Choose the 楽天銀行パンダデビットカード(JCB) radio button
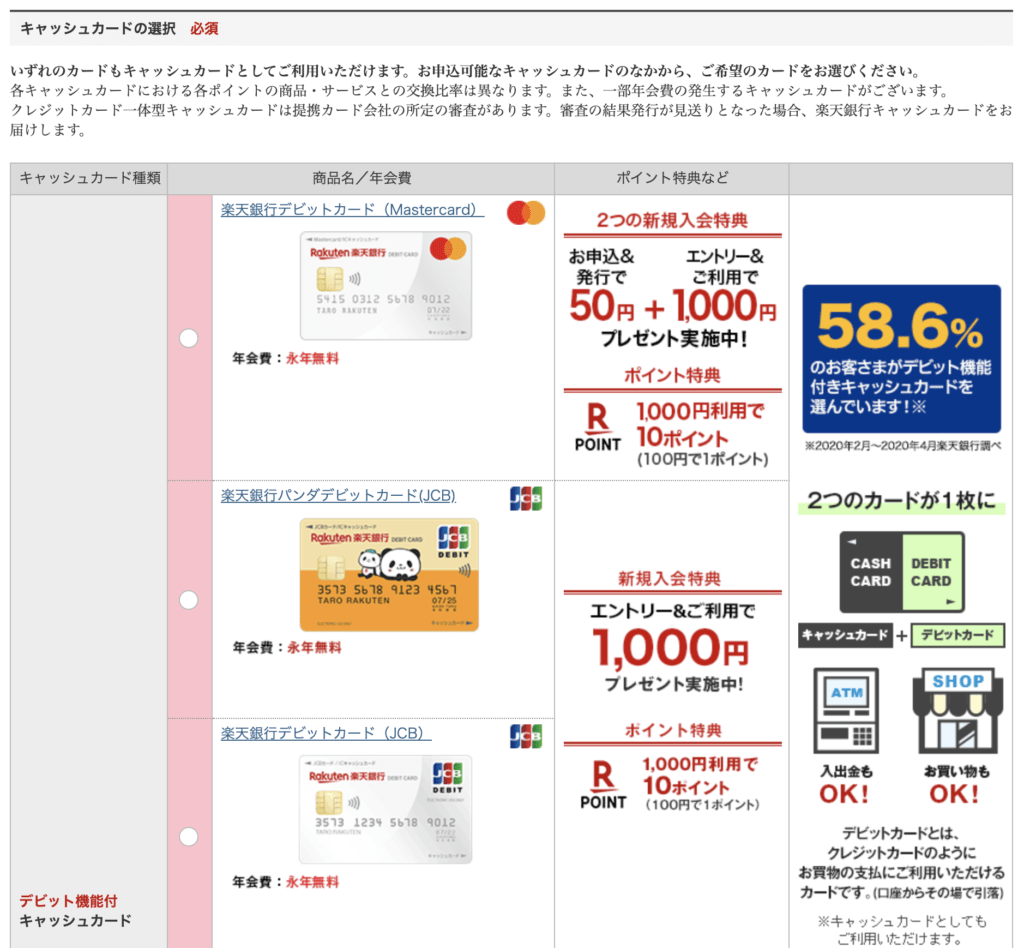Image resolution: width=1024 pixels, height=948 pixels. pyautogui.click(x=189, y=600)
